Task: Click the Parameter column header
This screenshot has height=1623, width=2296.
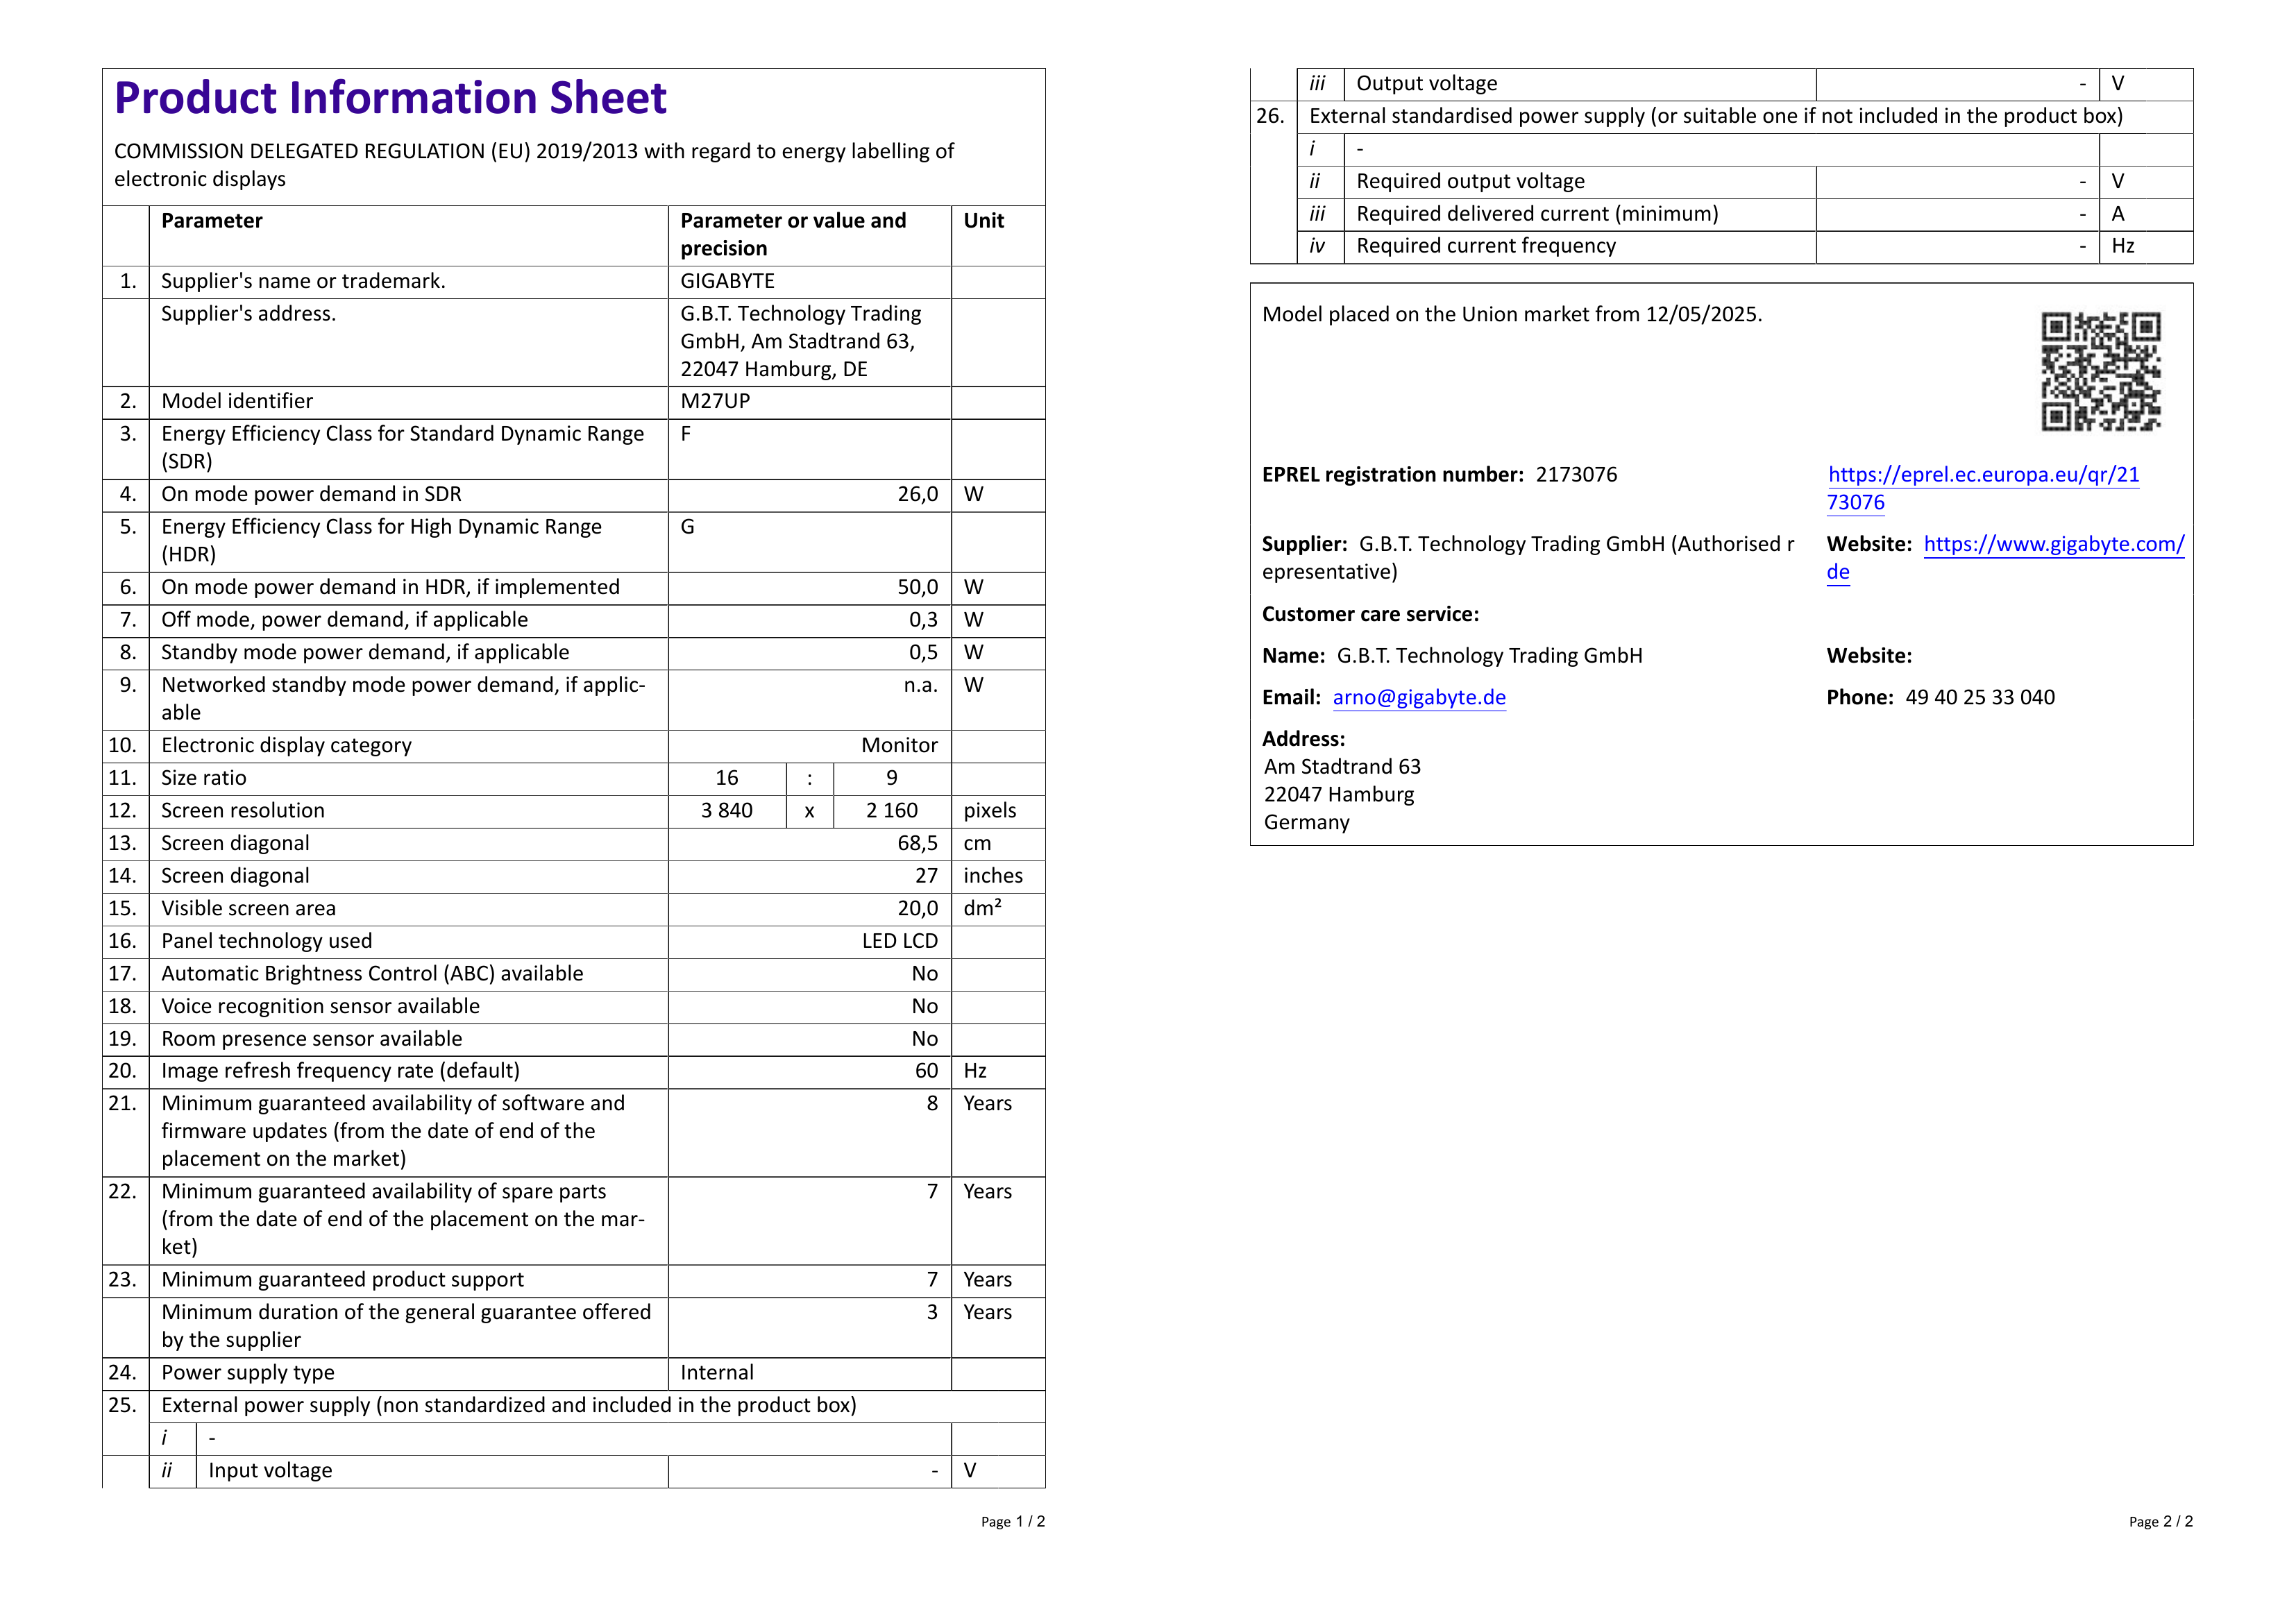Action: tap(212, 221)
